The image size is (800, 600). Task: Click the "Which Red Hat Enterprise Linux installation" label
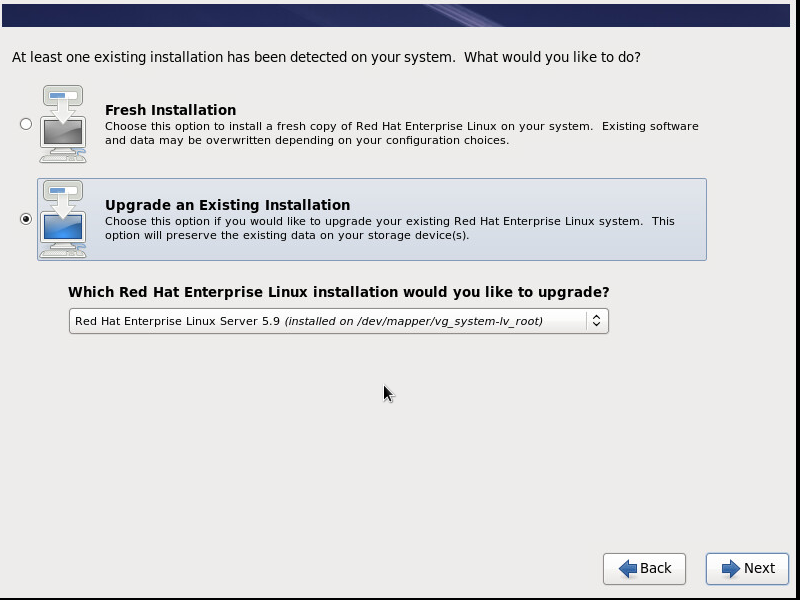pos(338,292)
